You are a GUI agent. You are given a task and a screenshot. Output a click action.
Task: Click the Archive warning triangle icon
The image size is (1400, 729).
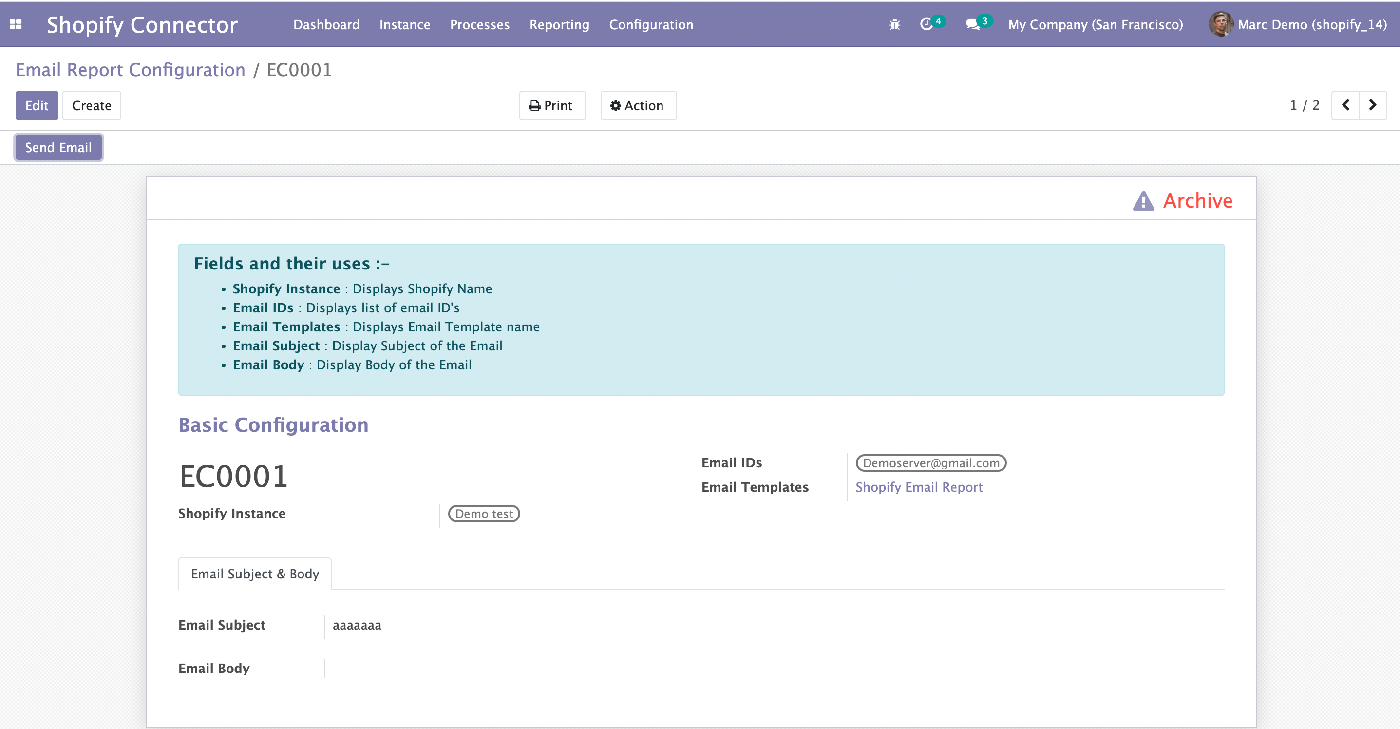pyautogui.click(x=1143, y=201)
